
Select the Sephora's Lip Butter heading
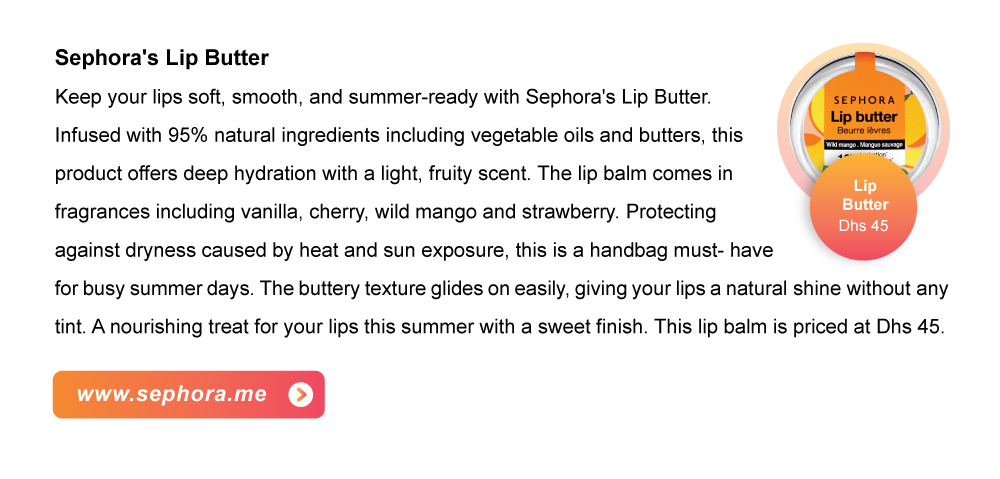tap(162, 58)
